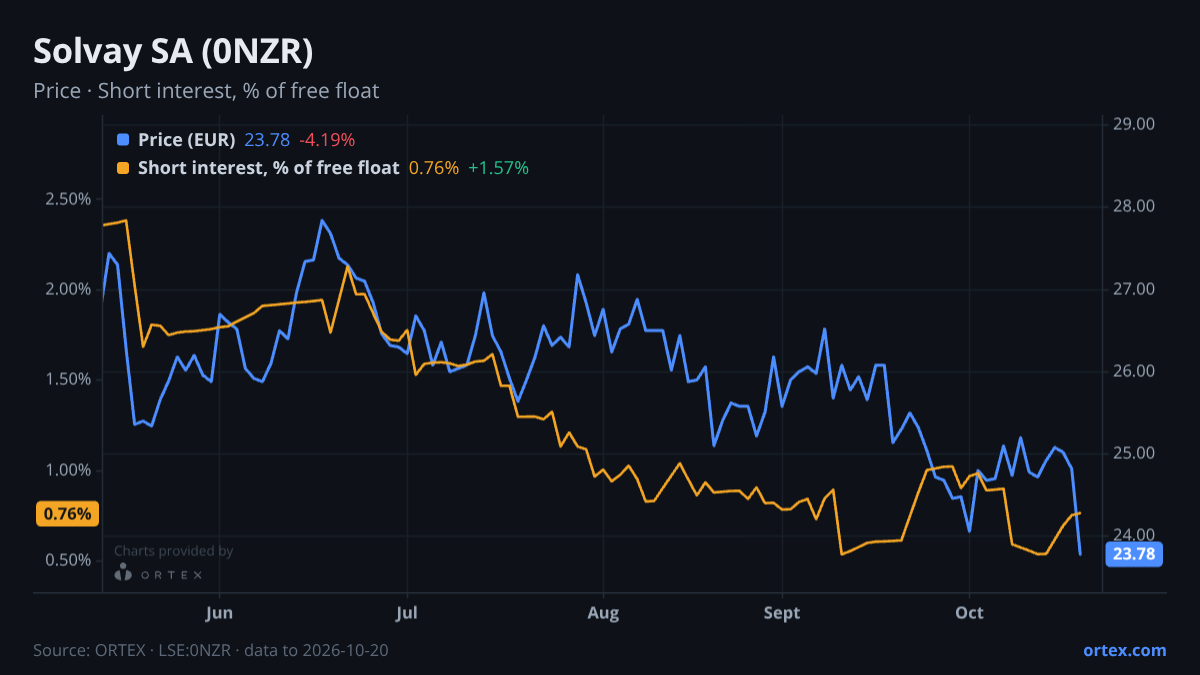Click the 25.00 right axis label
This screenshot has width=1200, height=675.
pyautogui.click(x=1133, y=453)
